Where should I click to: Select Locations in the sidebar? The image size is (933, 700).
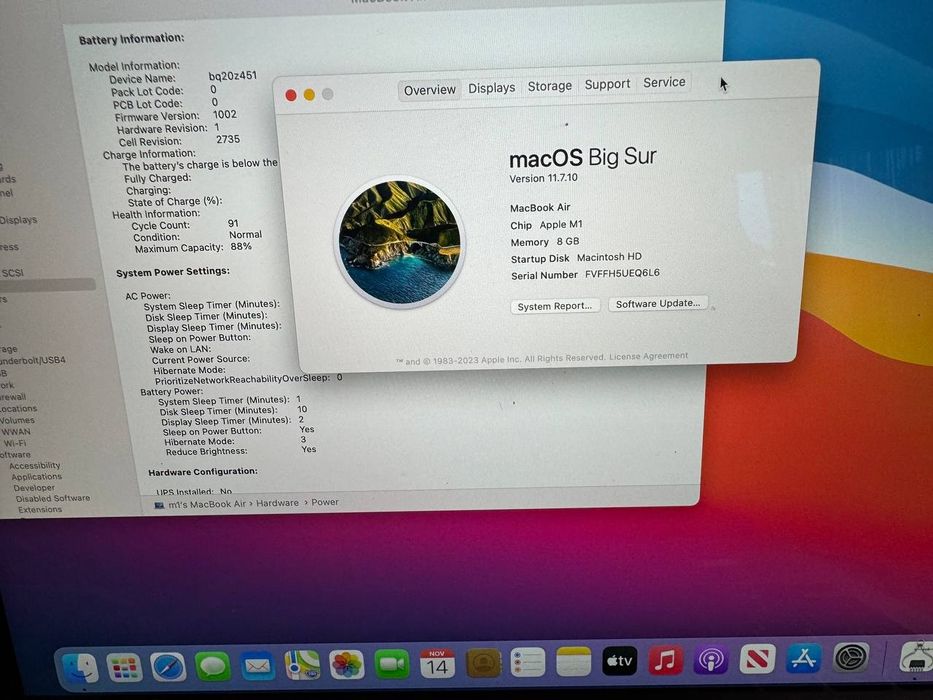pyautogui.click(x=18, y=409)
